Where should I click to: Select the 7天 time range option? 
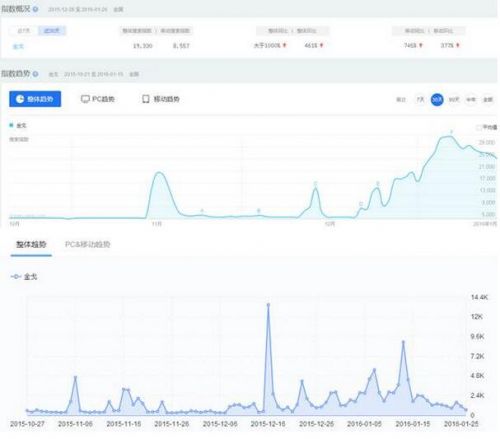coord(420,99)
